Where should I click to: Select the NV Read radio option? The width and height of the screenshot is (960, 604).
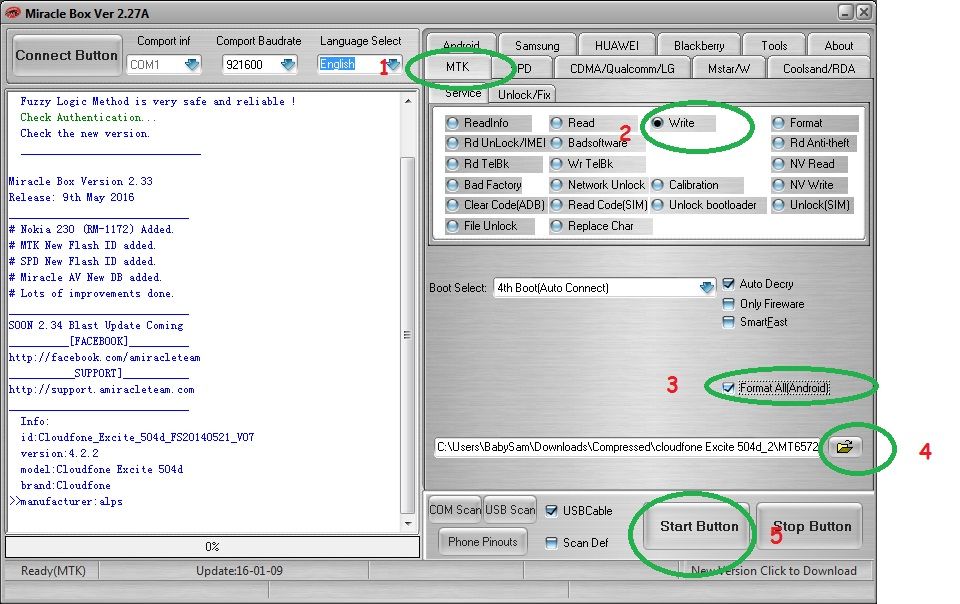click(778, 164)
